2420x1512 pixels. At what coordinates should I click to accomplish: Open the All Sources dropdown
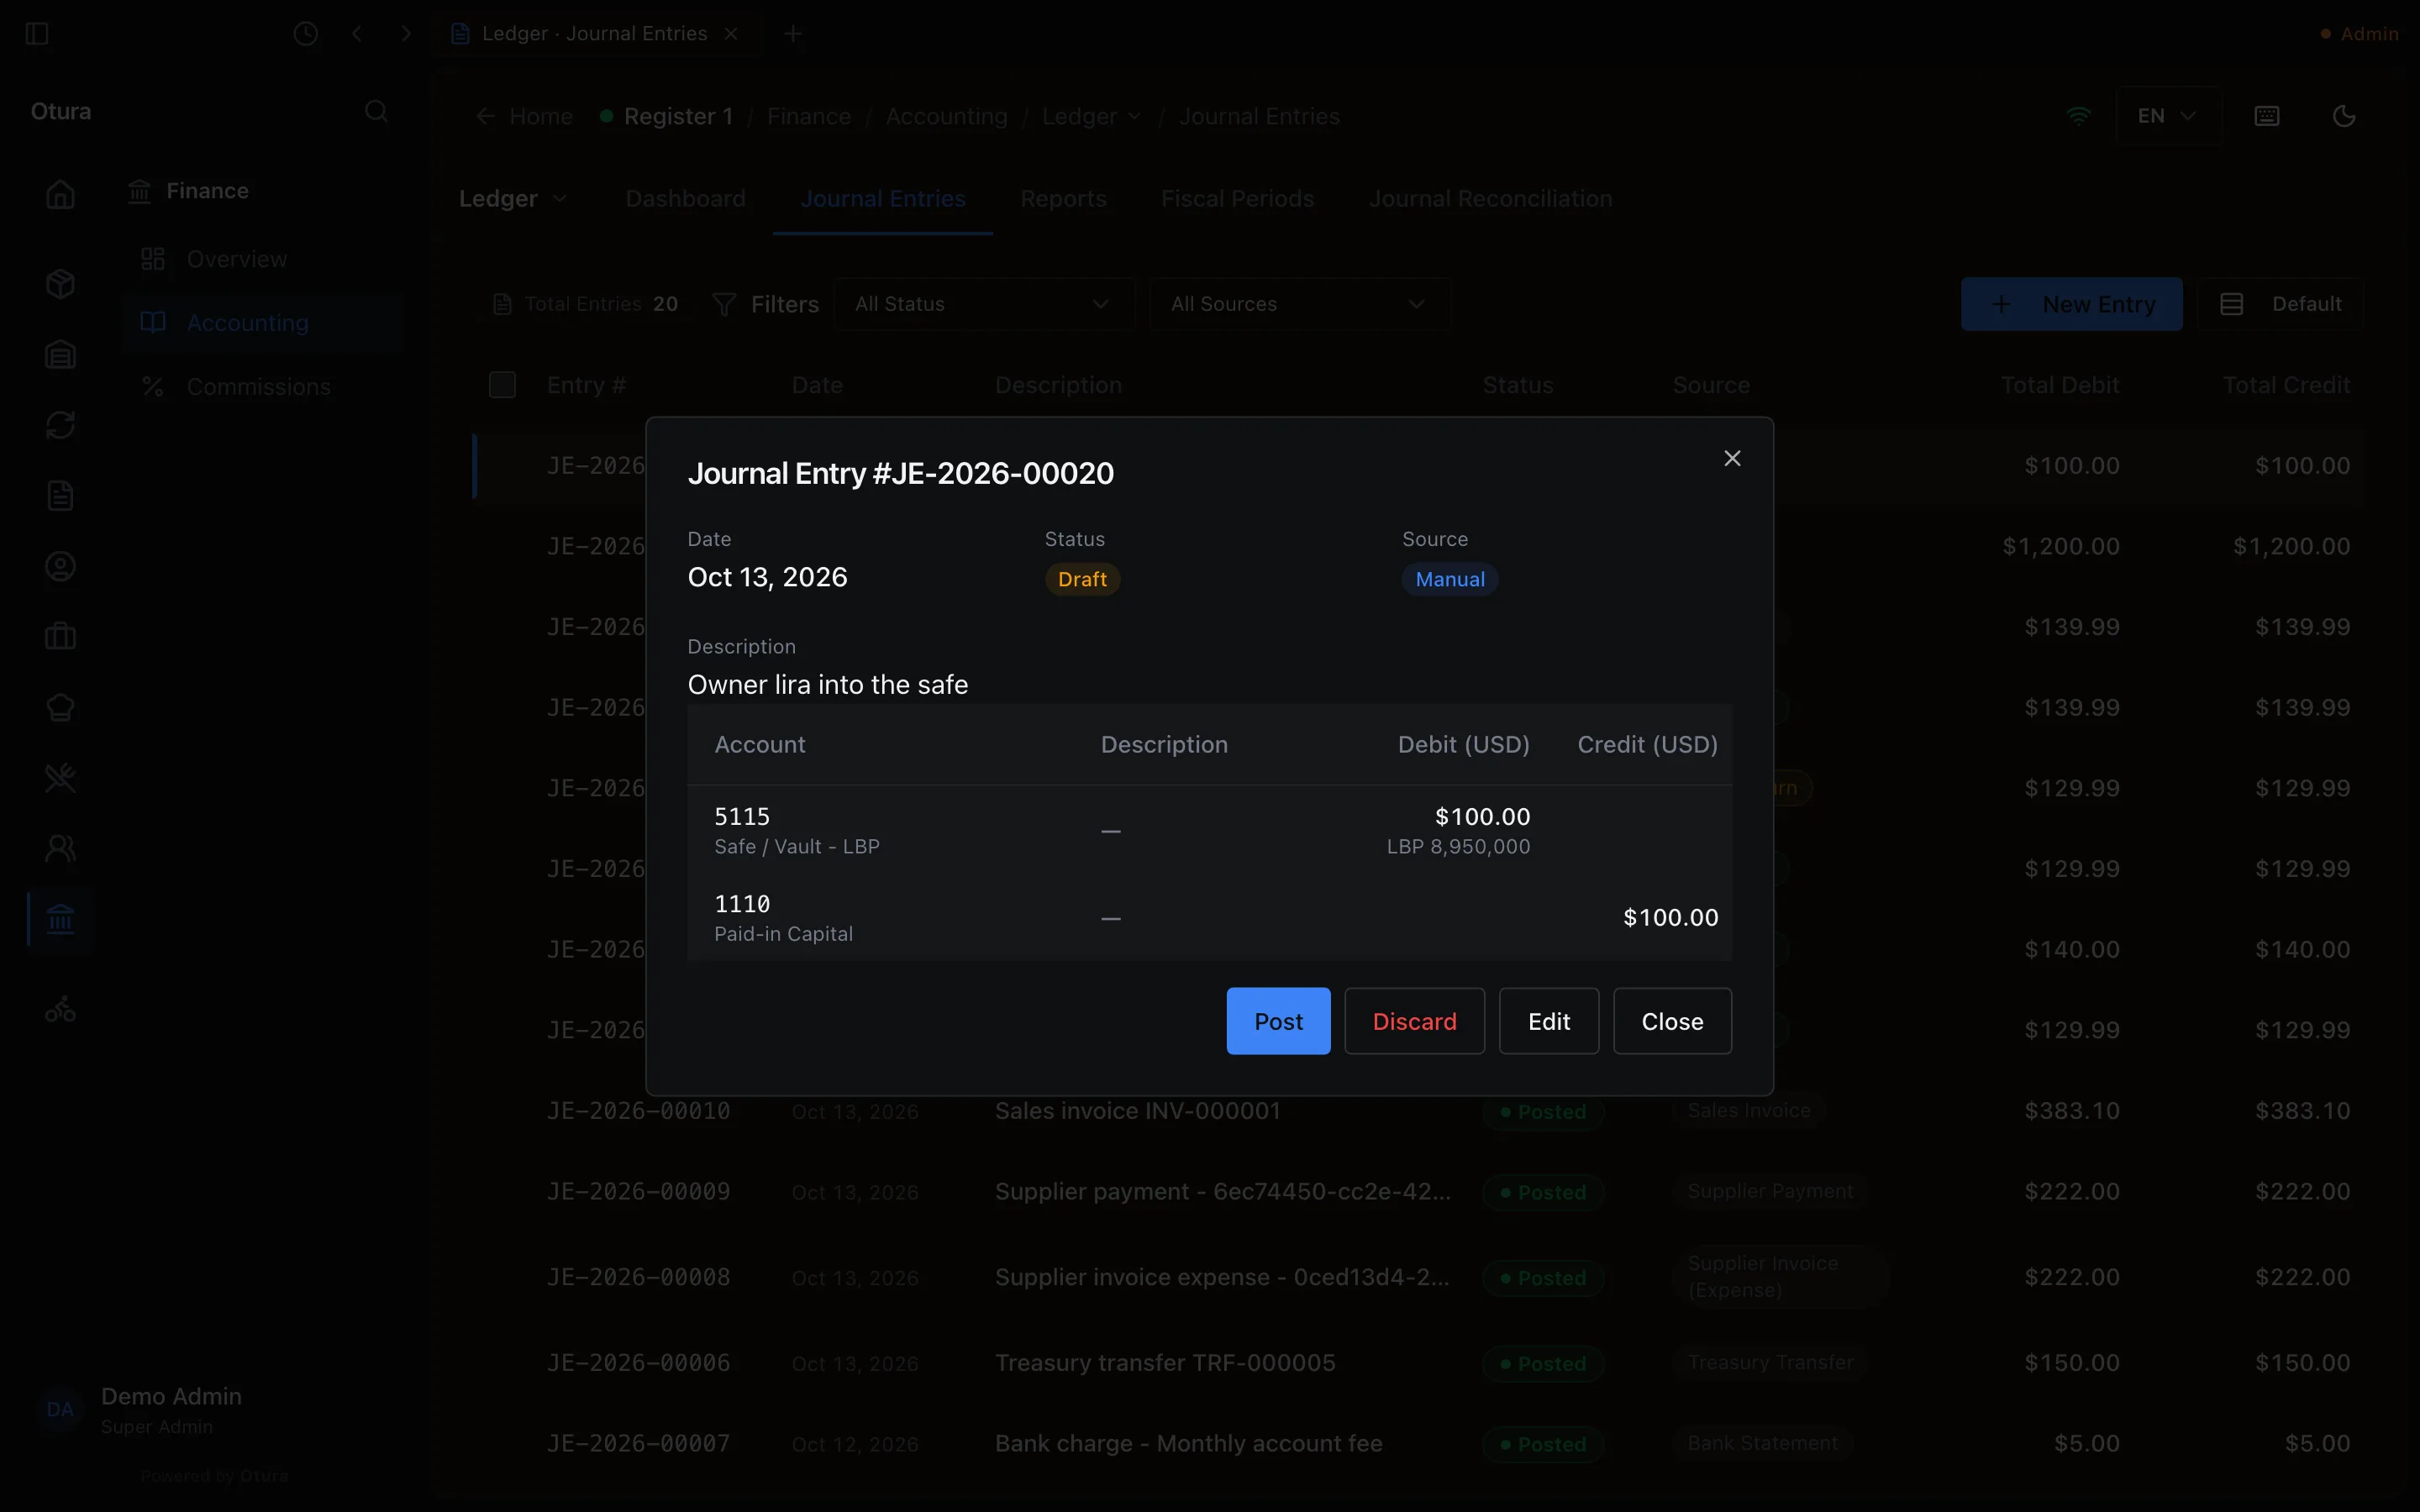(1299, 304)
